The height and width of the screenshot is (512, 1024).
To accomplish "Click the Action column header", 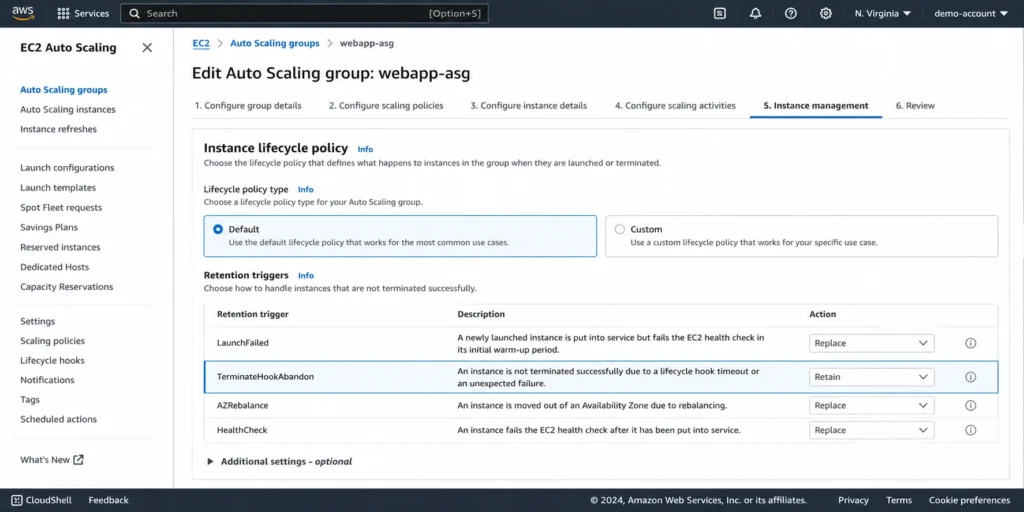I will tap(823, 314).
